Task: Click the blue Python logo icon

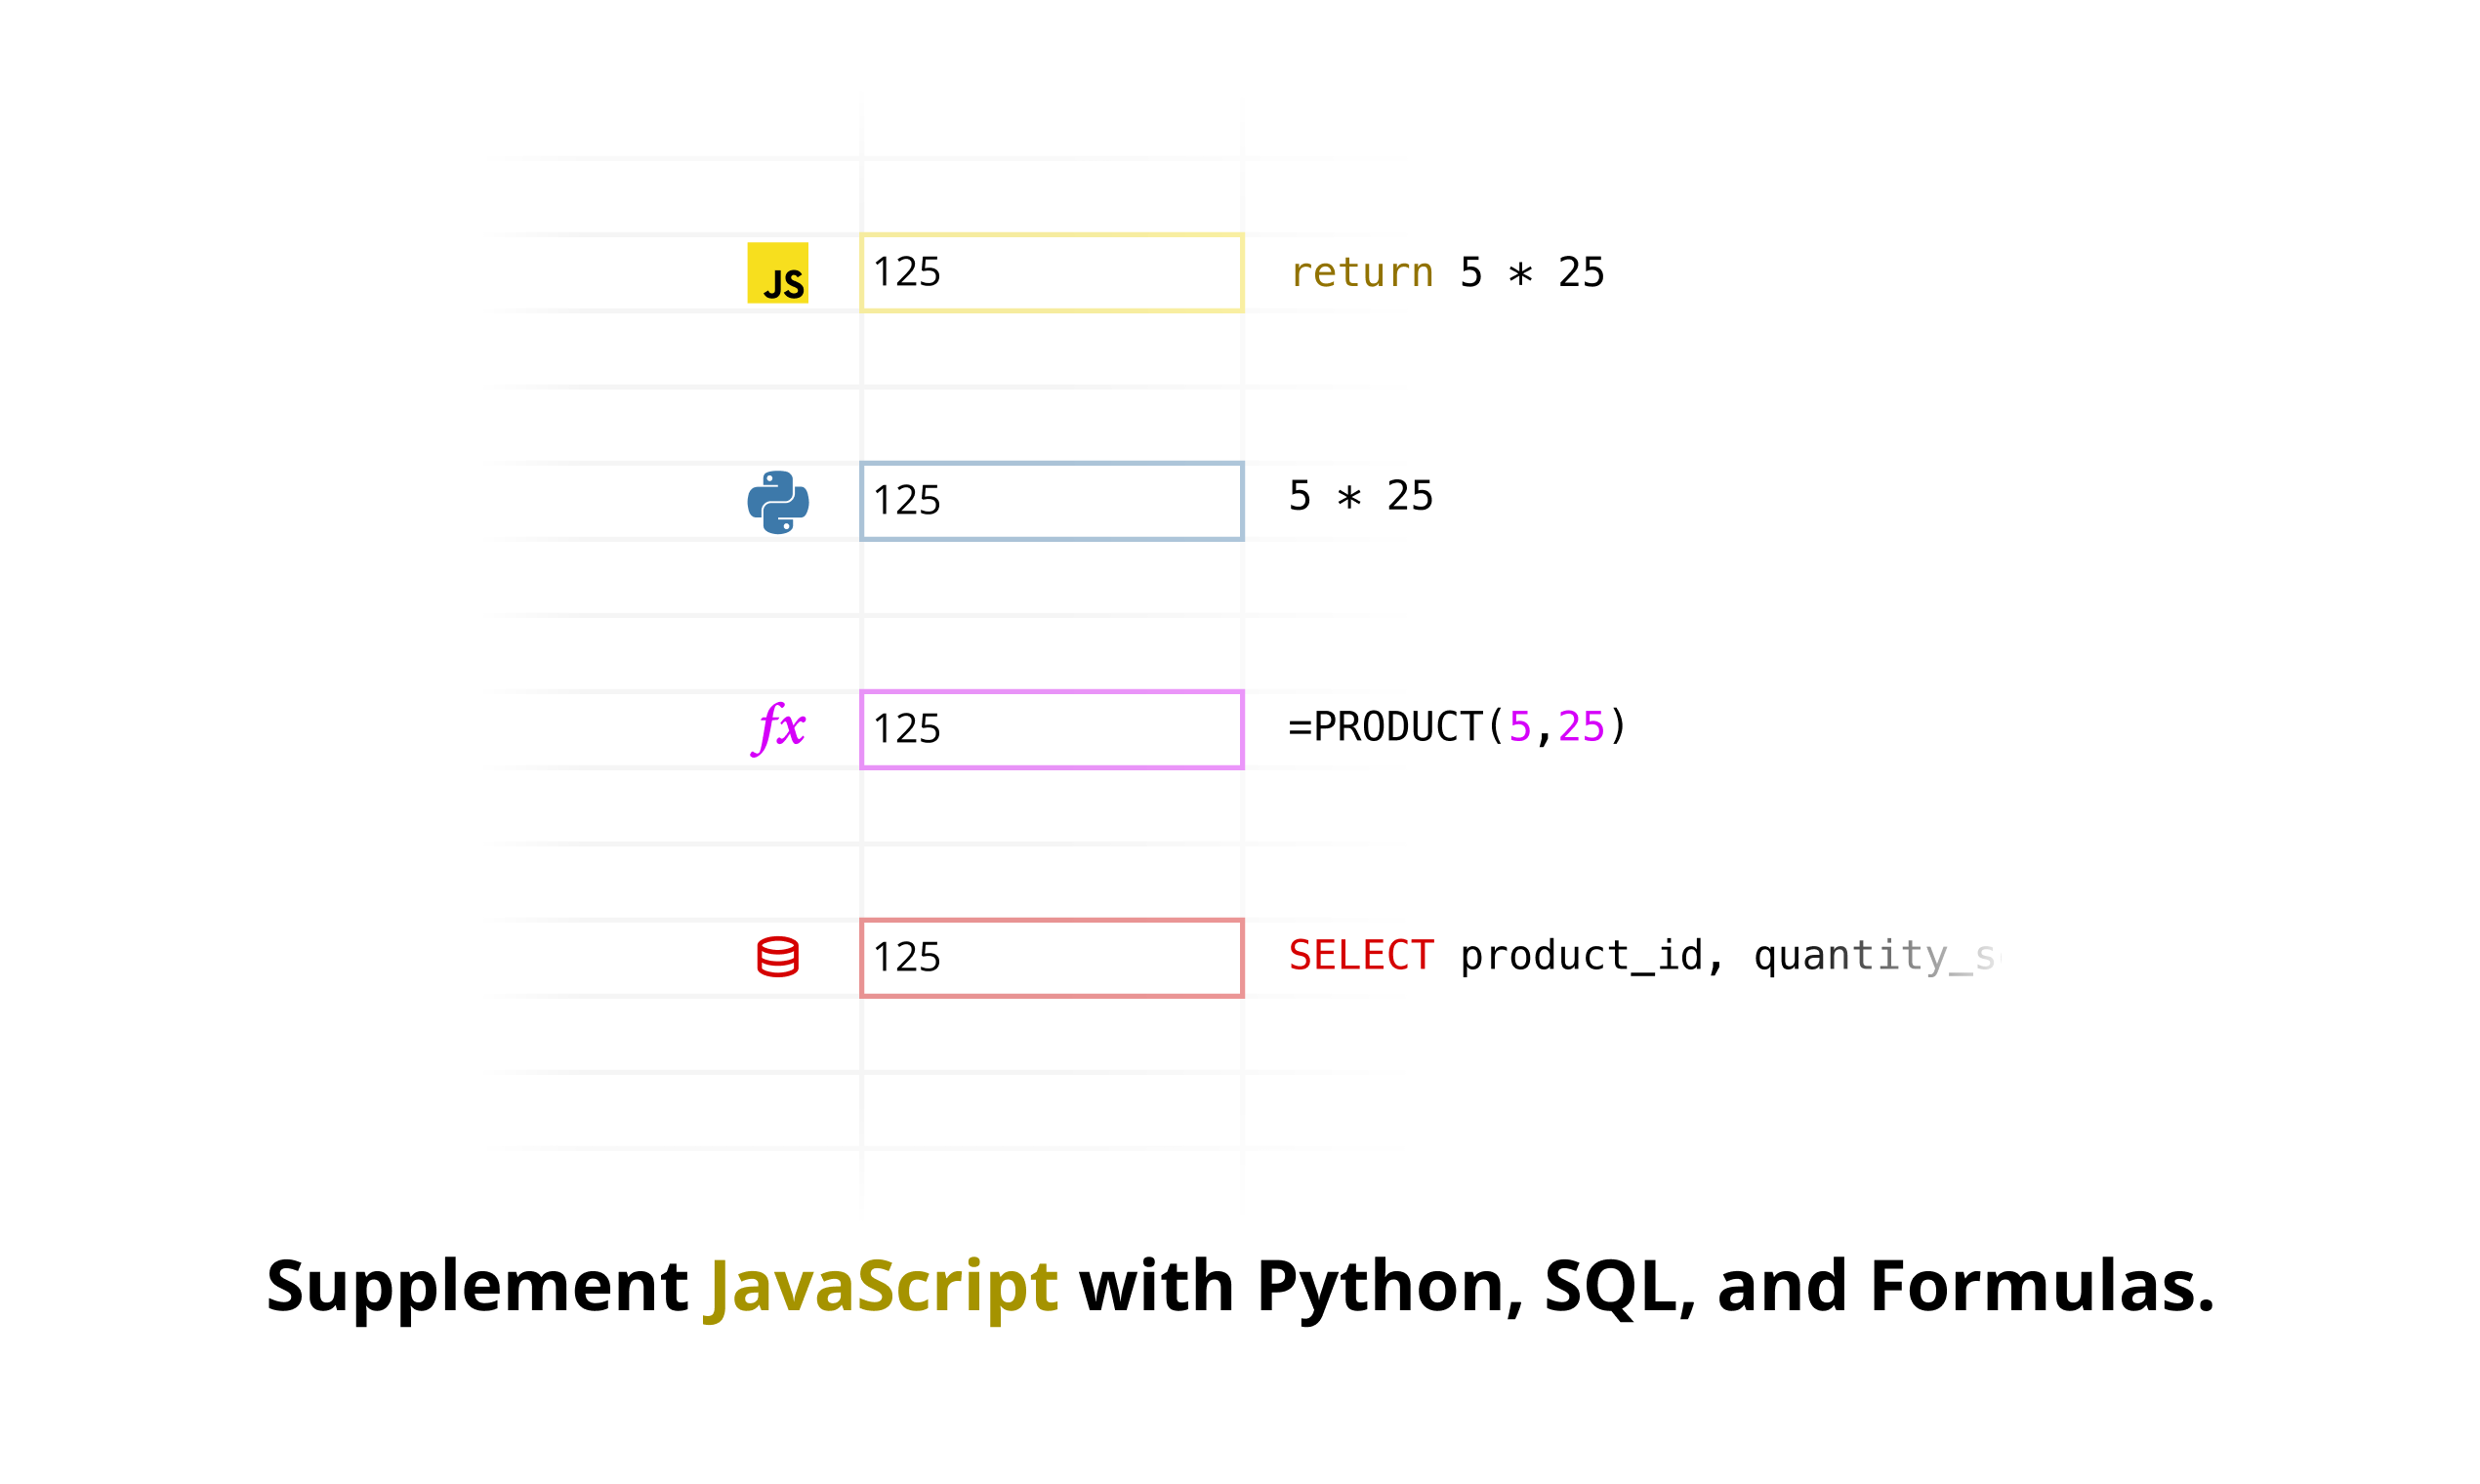Action: (777, 501)
